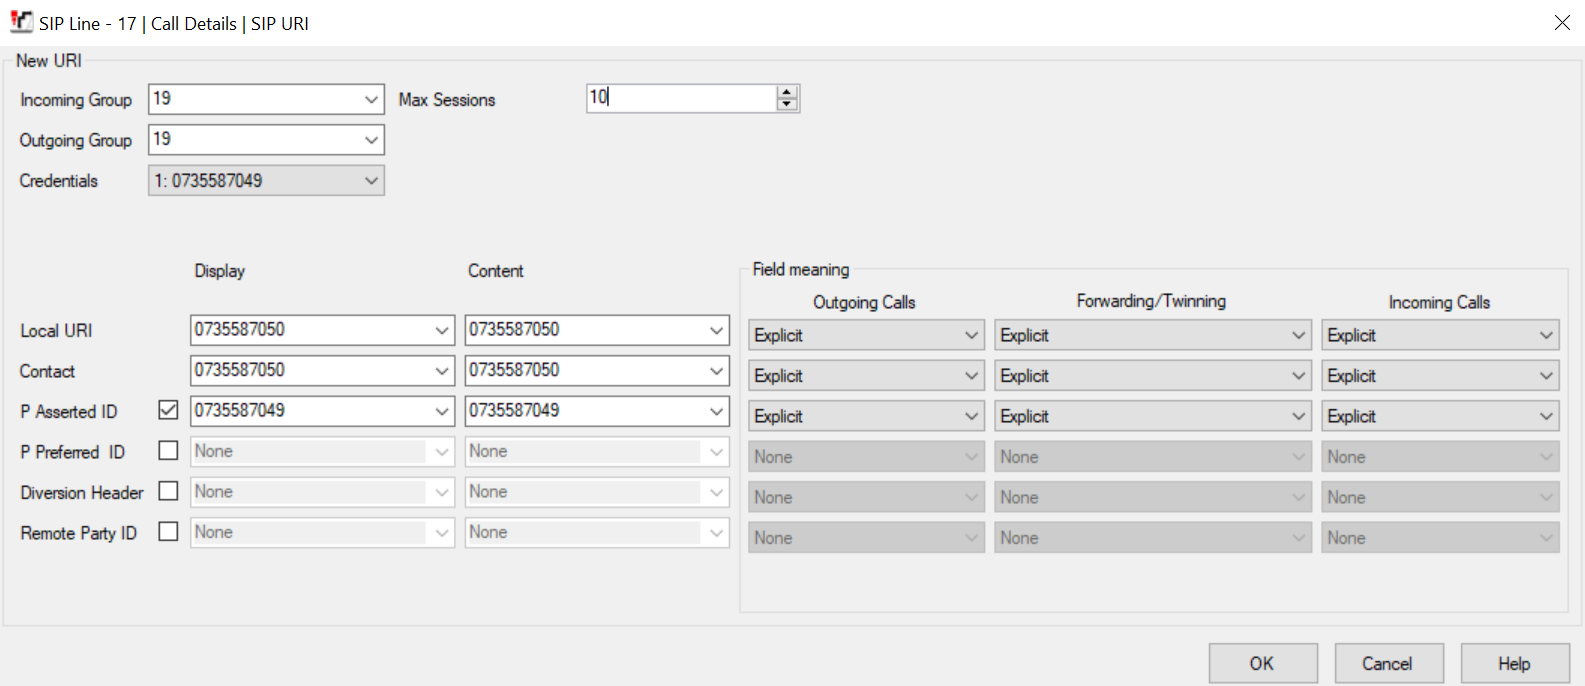Decrease Max Sessions with the down arrow
Screen dimensions: 1585x686
click(x=787, y=104)
